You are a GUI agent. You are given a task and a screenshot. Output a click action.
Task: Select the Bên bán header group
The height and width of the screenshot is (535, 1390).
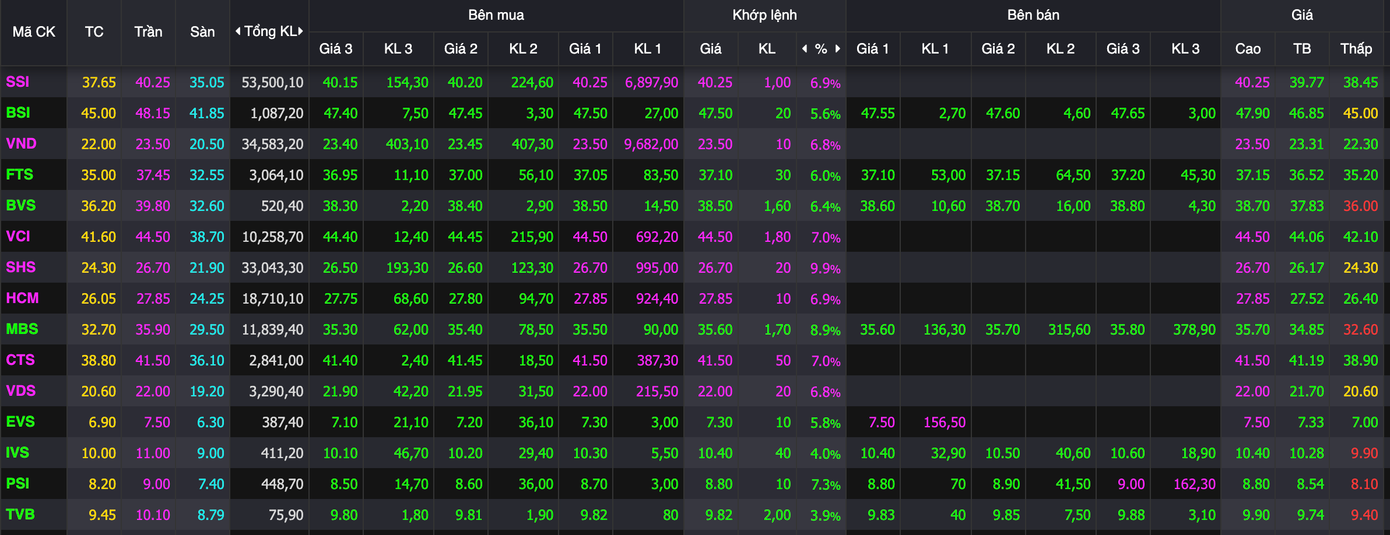1033,15
